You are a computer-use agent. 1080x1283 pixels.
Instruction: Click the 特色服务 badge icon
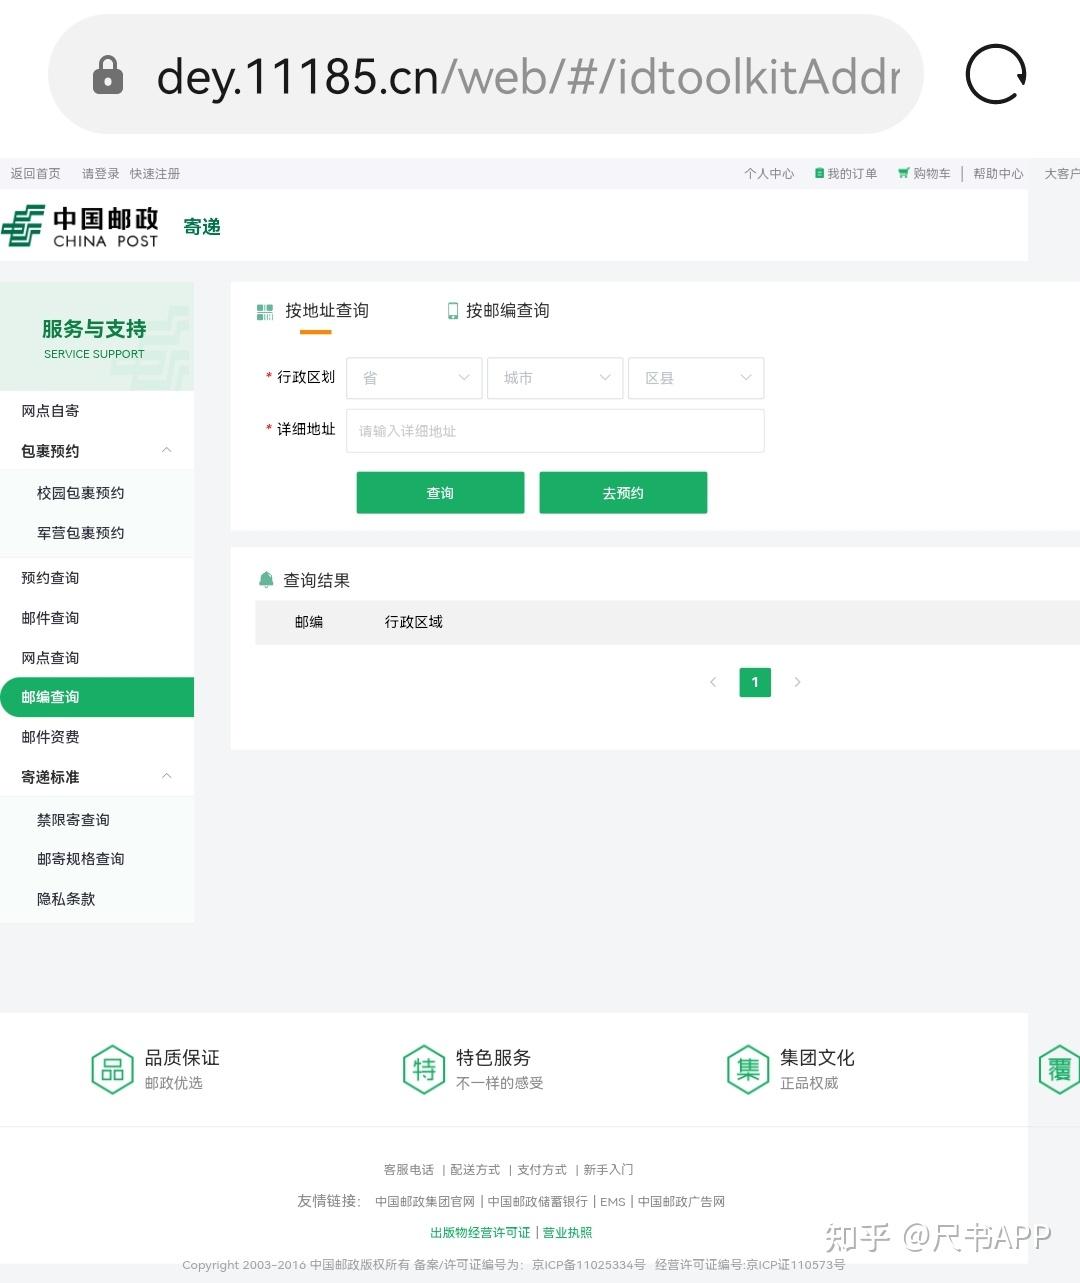click(x=424, y=1069)
